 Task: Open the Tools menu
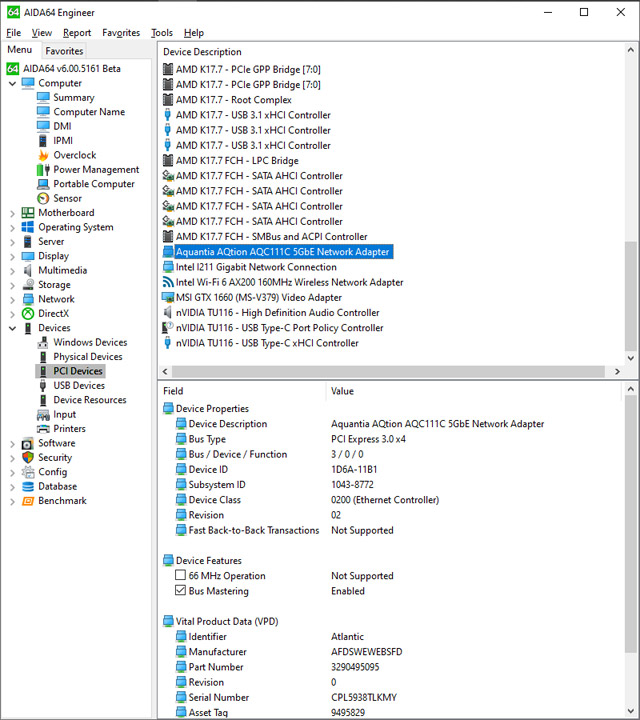point(162,33)
